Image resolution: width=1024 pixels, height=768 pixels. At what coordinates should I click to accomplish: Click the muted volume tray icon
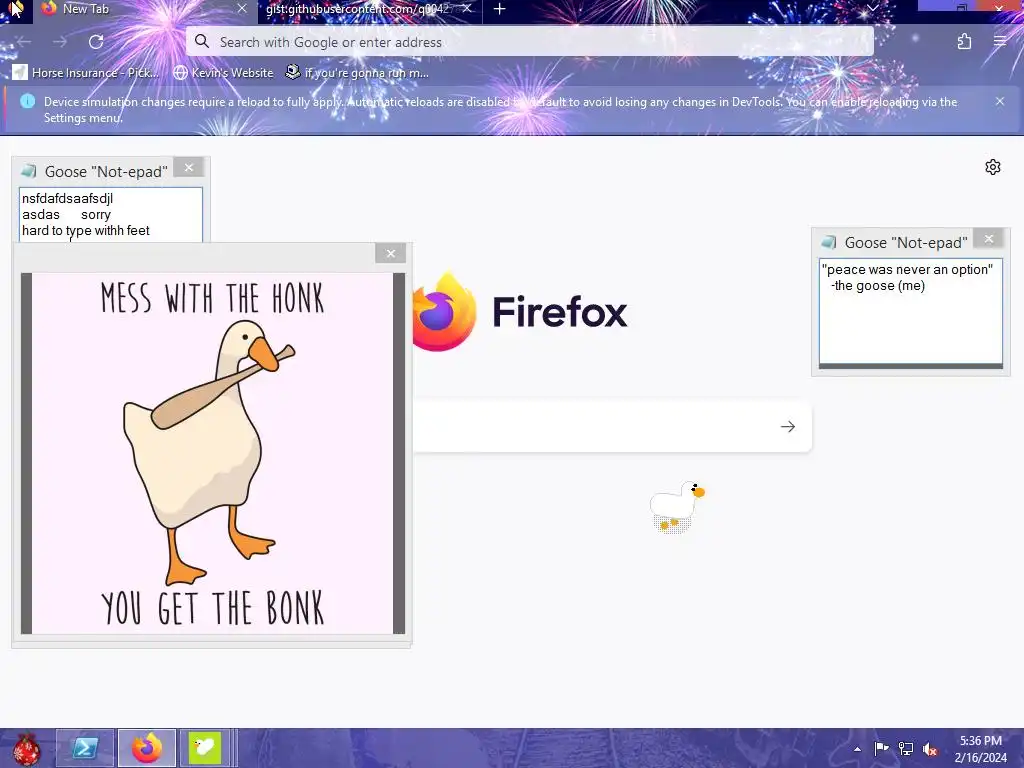click(930, 749)
